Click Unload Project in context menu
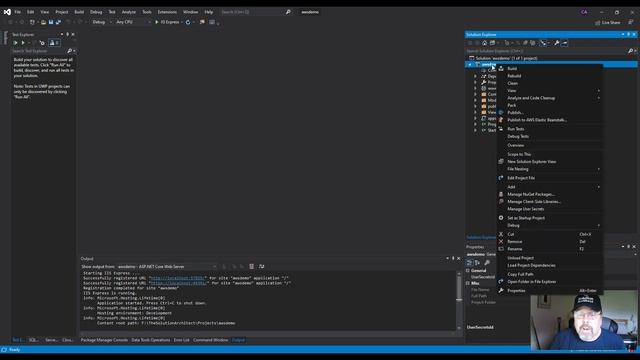 point(549,258)
